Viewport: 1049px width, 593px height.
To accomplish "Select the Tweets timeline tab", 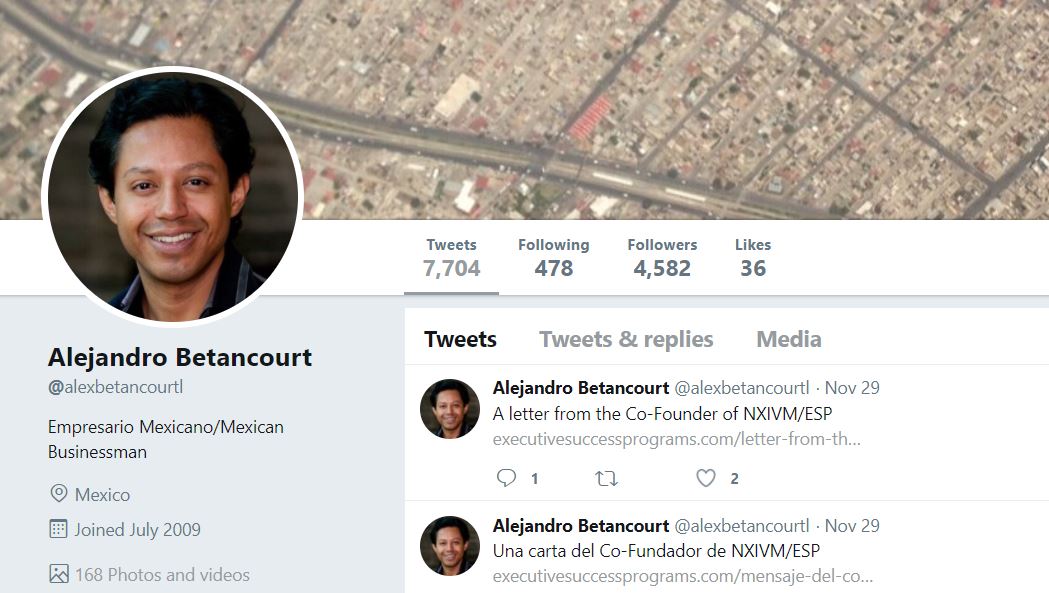I will (x=460, y=339).
